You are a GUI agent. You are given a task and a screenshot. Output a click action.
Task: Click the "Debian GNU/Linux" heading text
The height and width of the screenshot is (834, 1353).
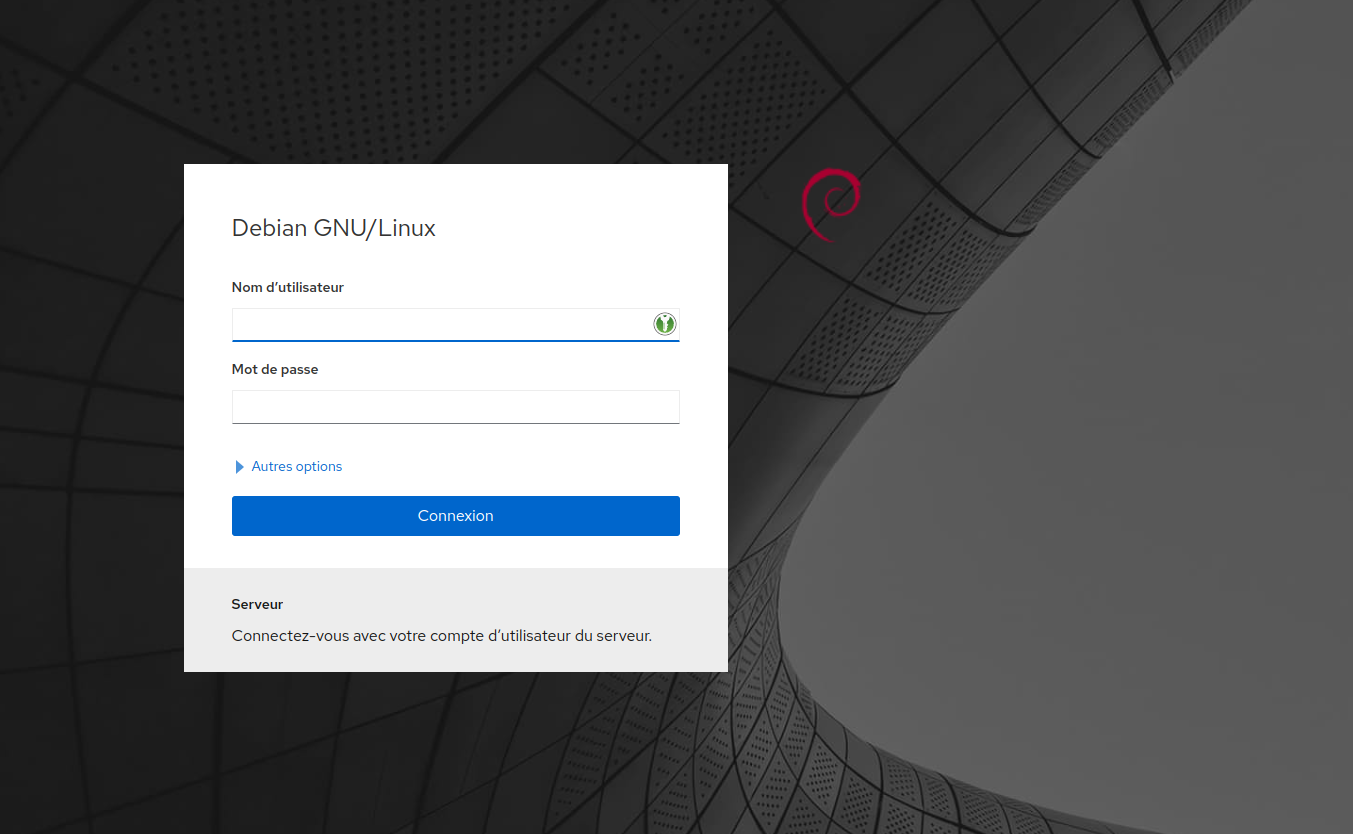click(334, 228)
